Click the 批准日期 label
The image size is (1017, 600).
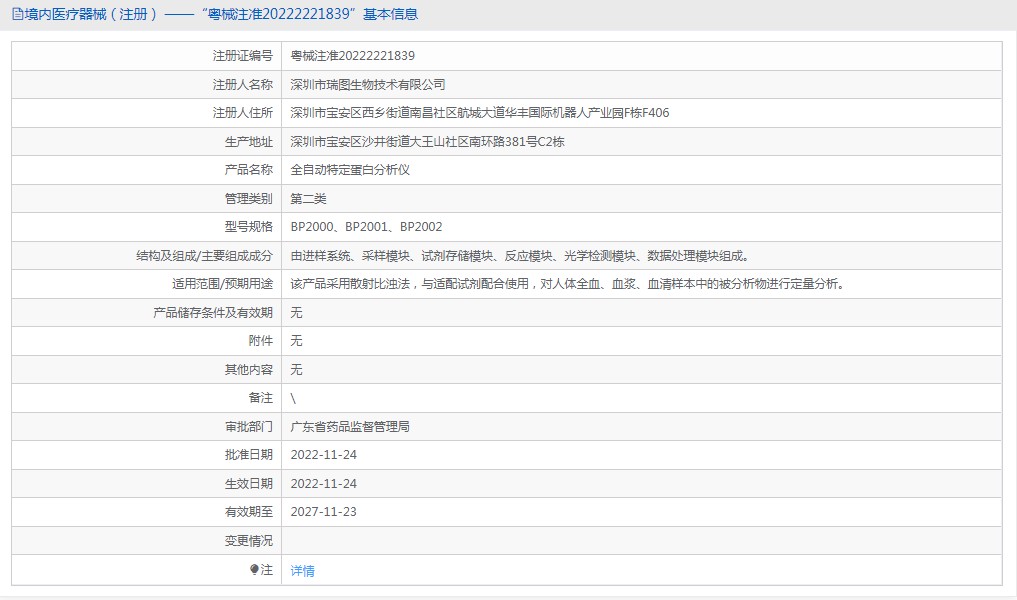point(249,455)
